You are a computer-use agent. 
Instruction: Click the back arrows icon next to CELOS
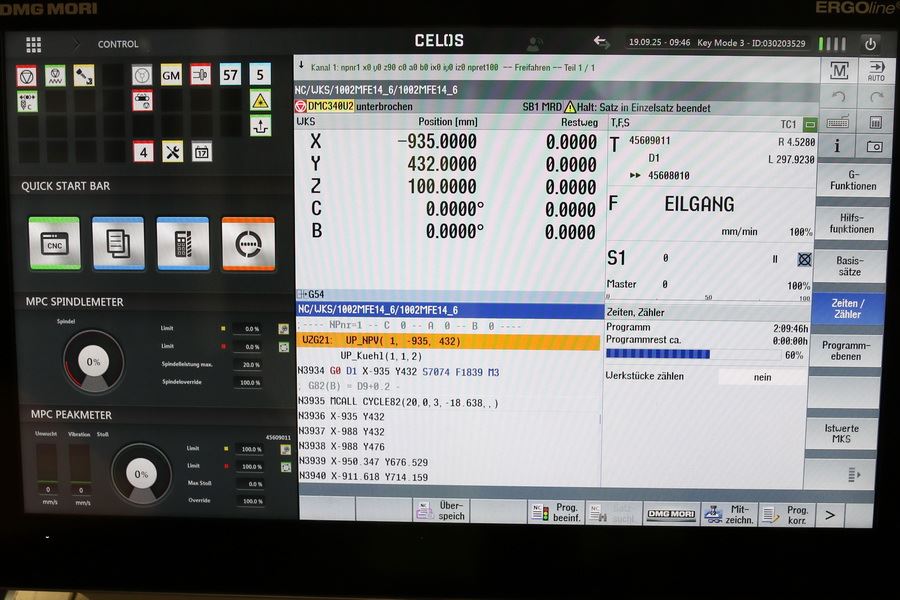click(602, 41)
